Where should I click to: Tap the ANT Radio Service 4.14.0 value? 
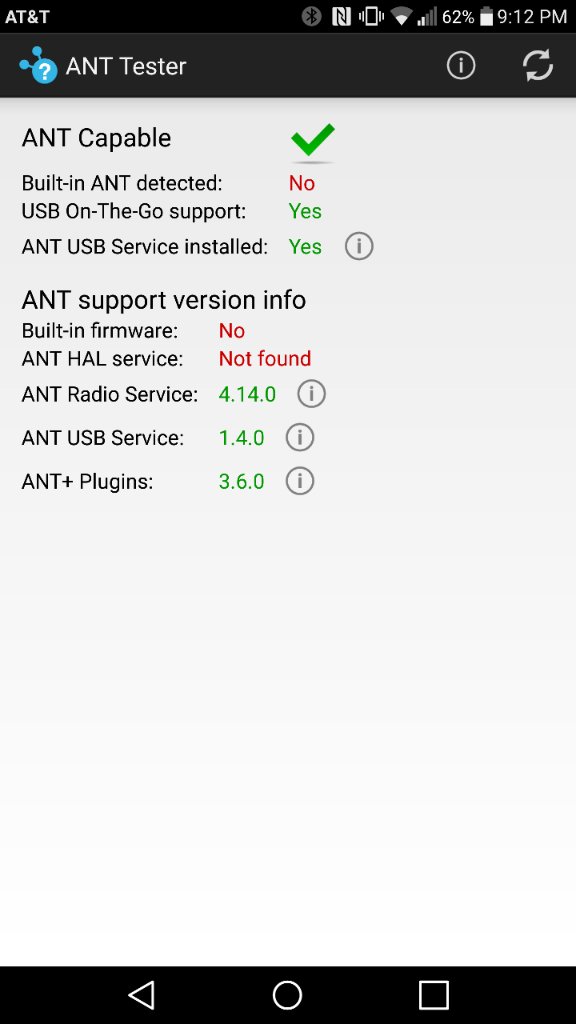(247, 394)
